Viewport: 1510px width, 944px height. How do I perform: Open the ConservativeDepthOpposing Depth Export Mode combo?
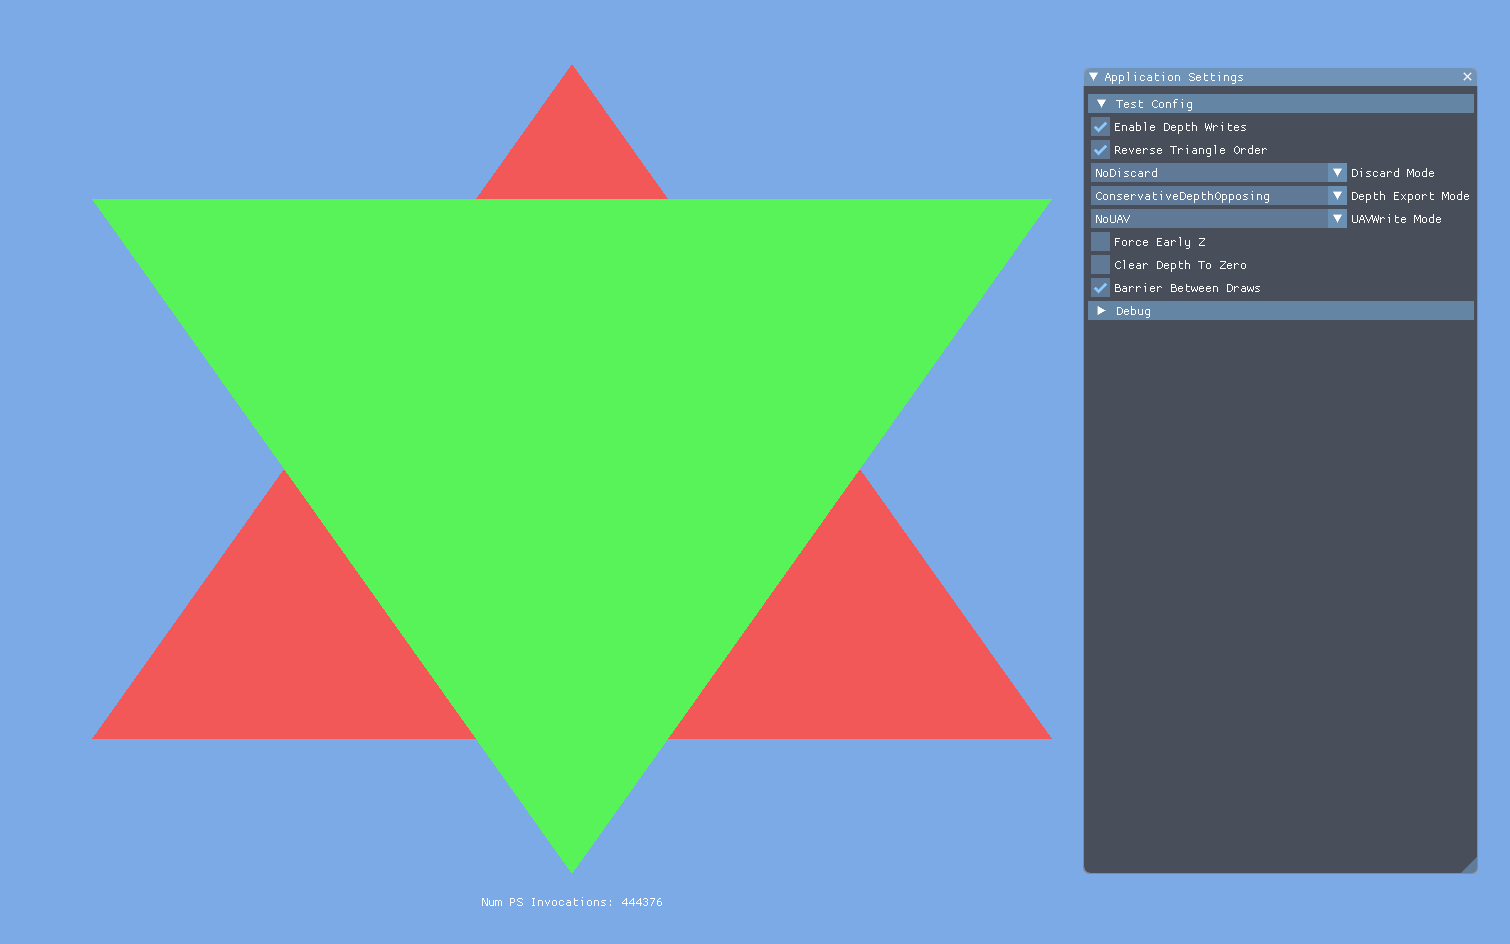tap(1219, 196)
